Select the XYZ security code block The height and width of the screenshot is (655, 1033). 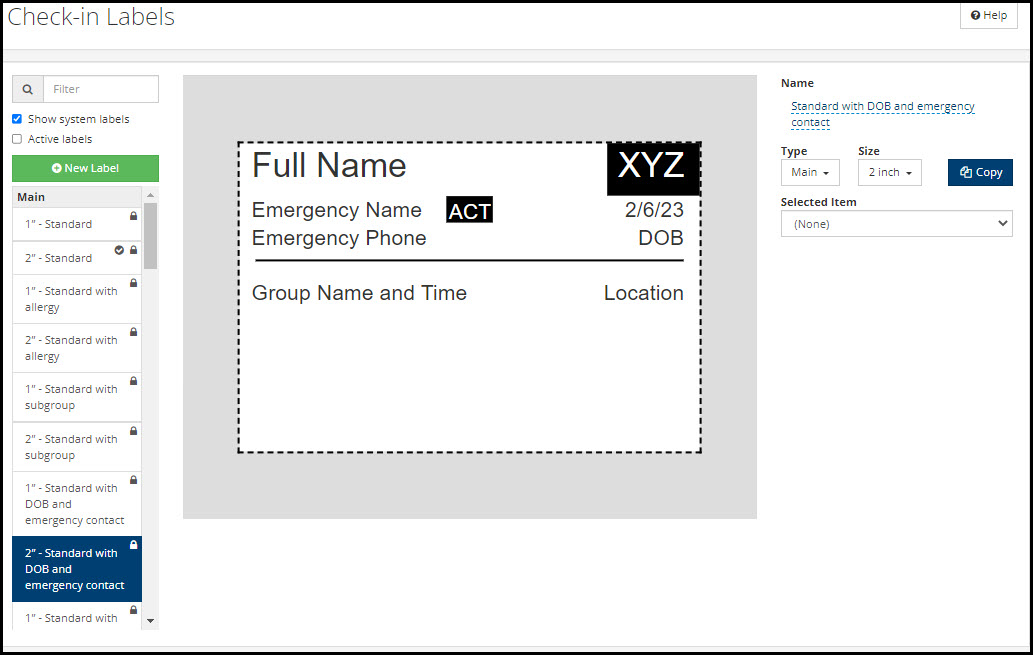pos(652,169)
